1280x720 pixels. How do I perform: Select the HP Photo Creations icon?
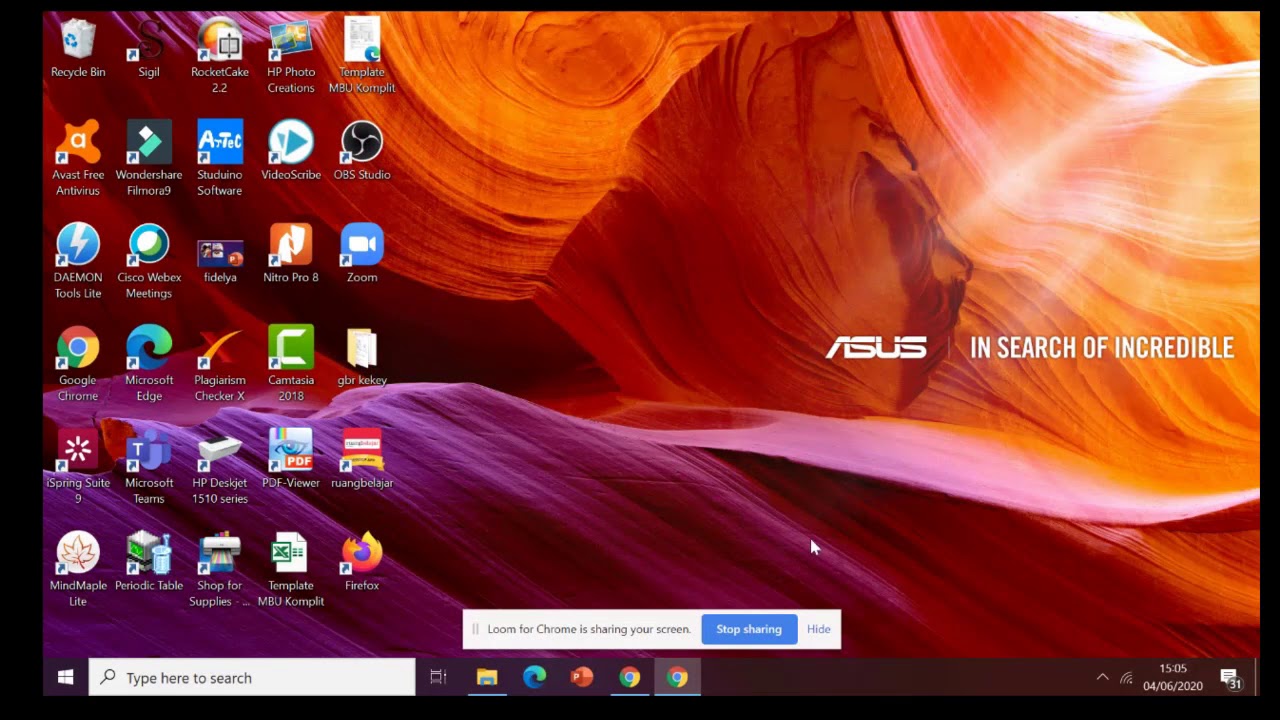291,56
